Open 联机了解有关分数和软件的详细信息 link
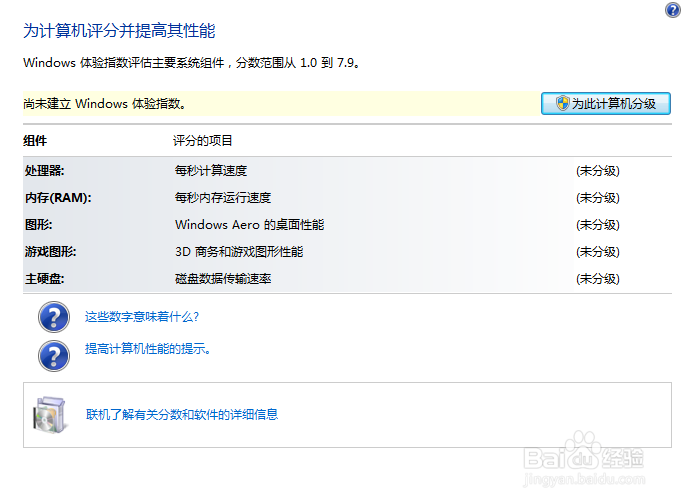 click(182, 414)
